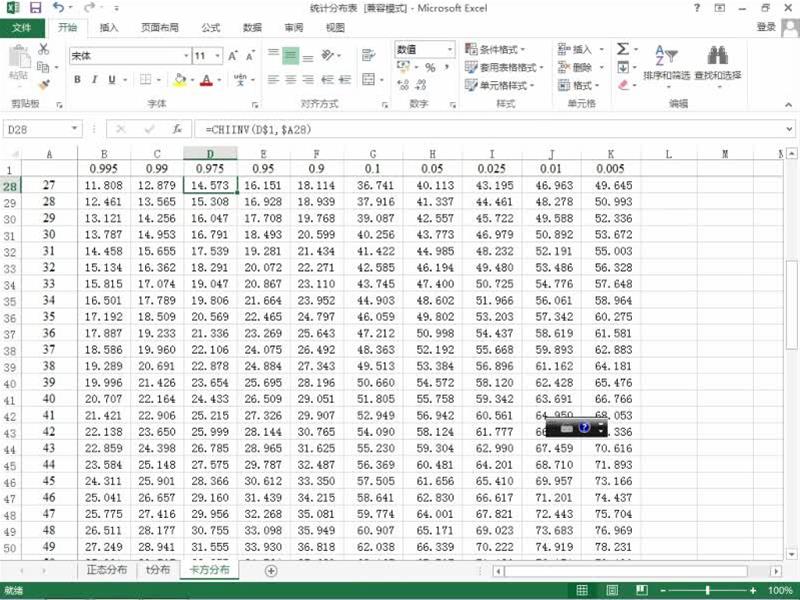Click the formula bar input field
800x600 pixels.
coord(480,129)
